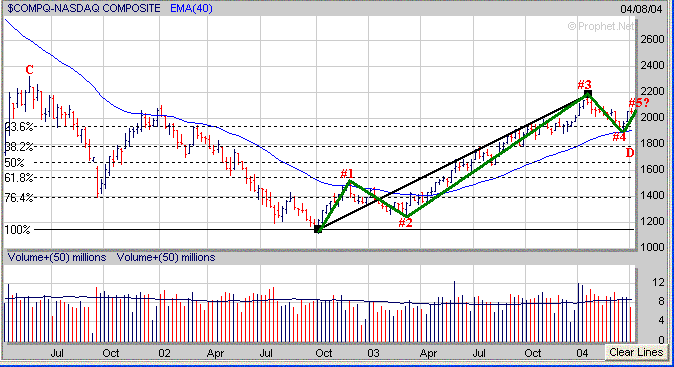This screenshot has width=674, height=367.
Task: Click the 76.4% Fibonacci level label
Action: tap(19, 198)
